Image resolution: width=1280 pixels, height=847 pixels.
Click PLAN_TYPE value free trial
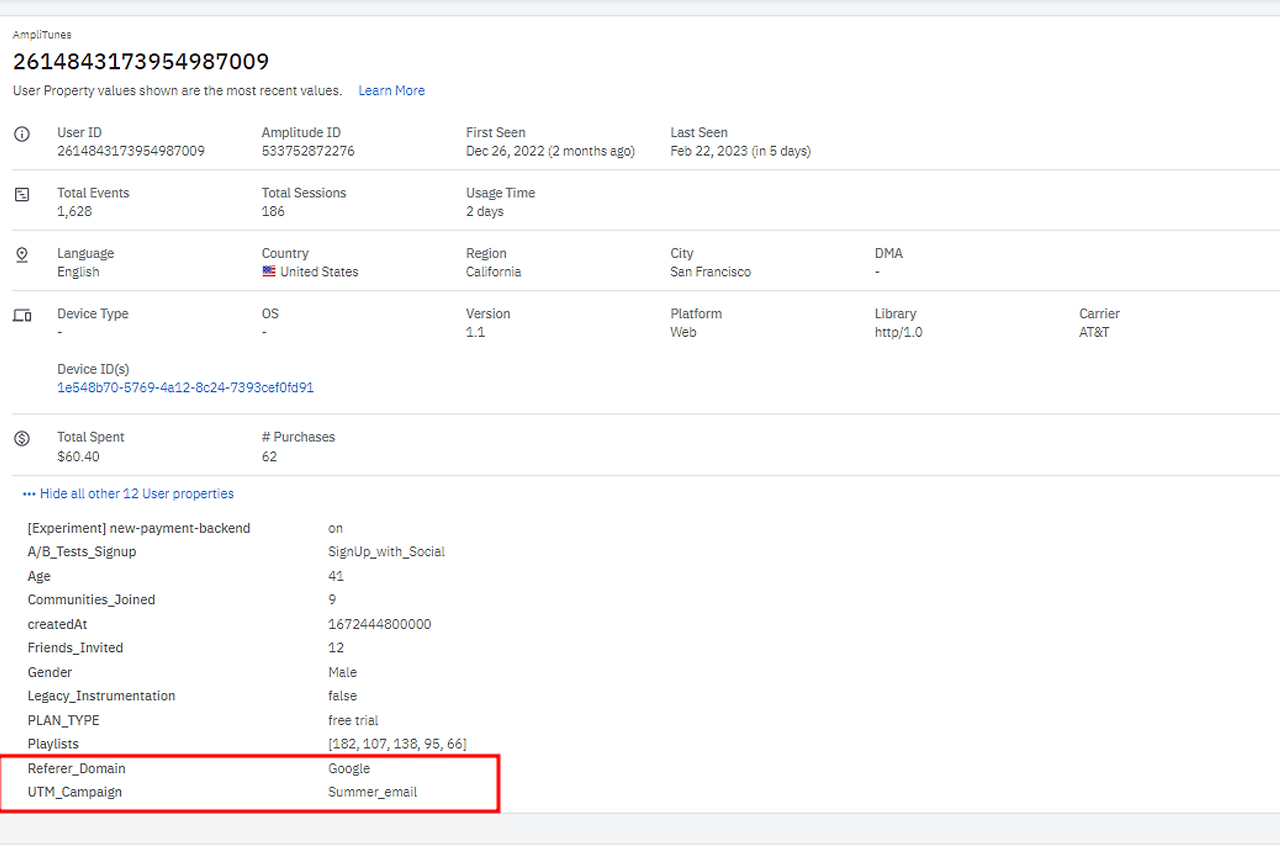point(353,720)
